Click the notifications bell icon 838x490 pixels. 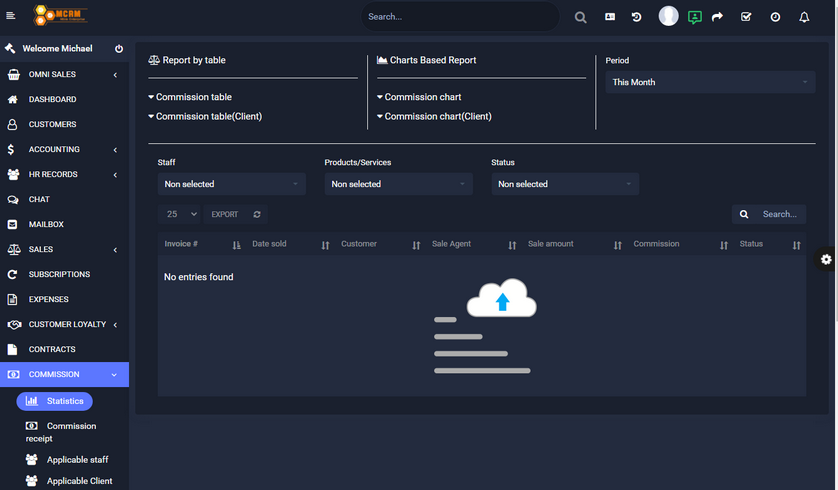(804, 17)
